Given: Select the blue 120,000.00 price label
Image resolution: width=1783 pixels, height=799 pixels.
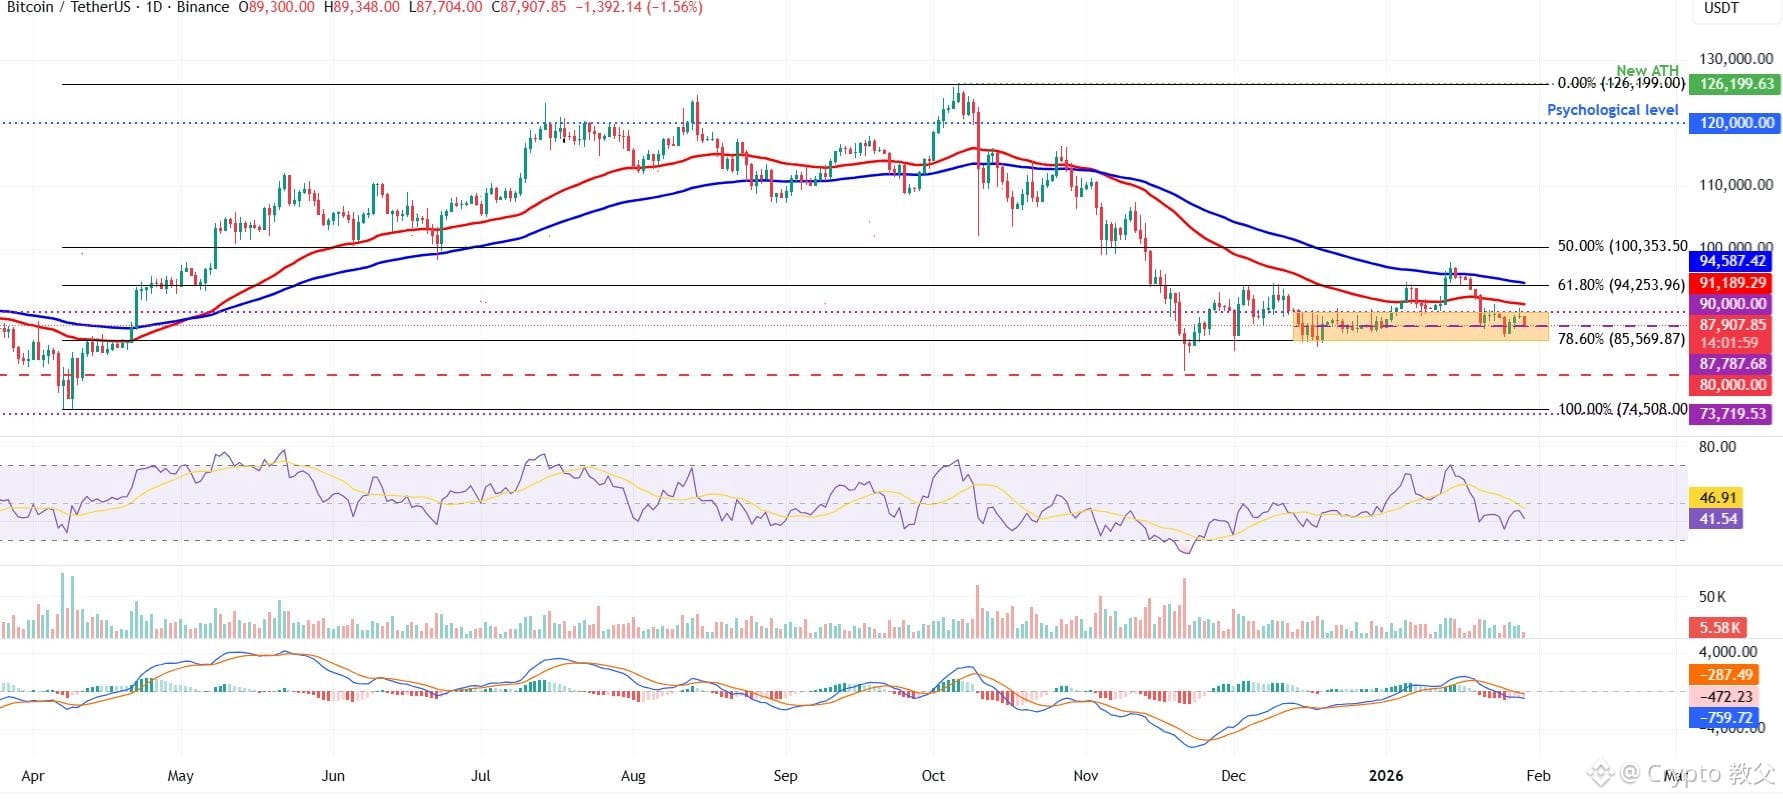Looking at the screenshot, I should point(1735,123).
